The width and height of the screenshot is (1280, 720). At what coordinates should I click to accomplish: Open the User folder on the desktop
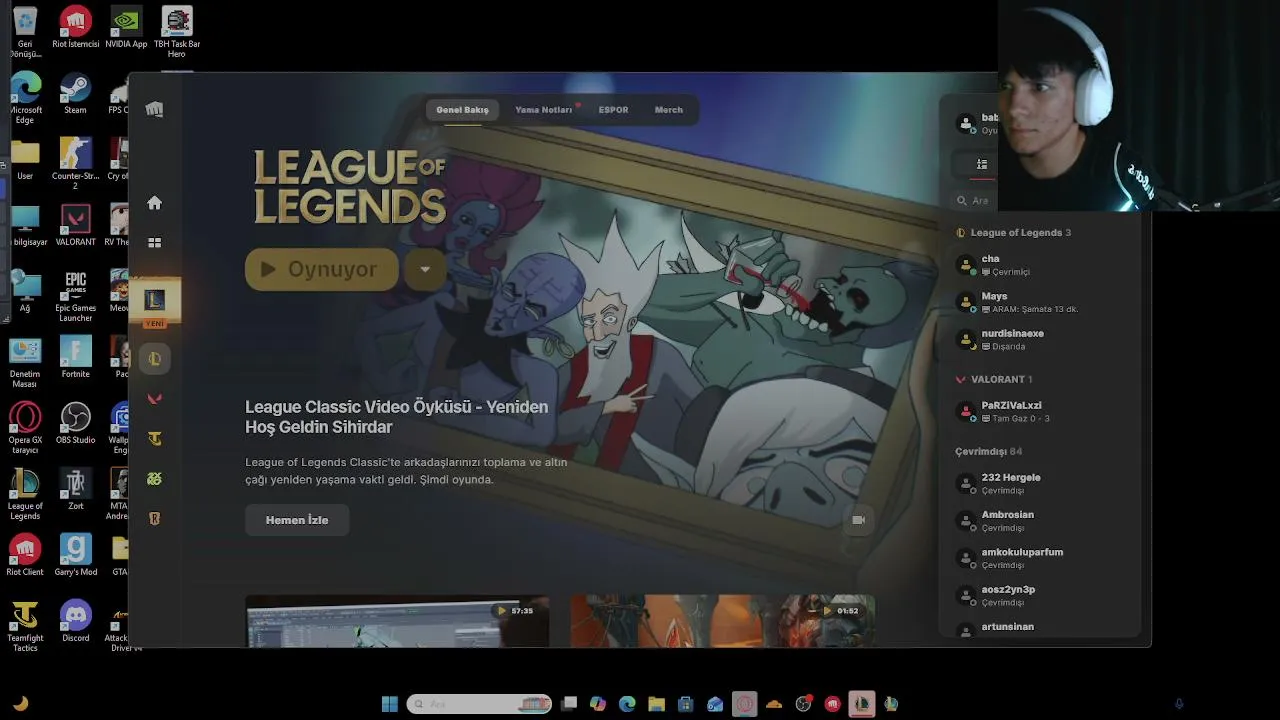point(25,160)
